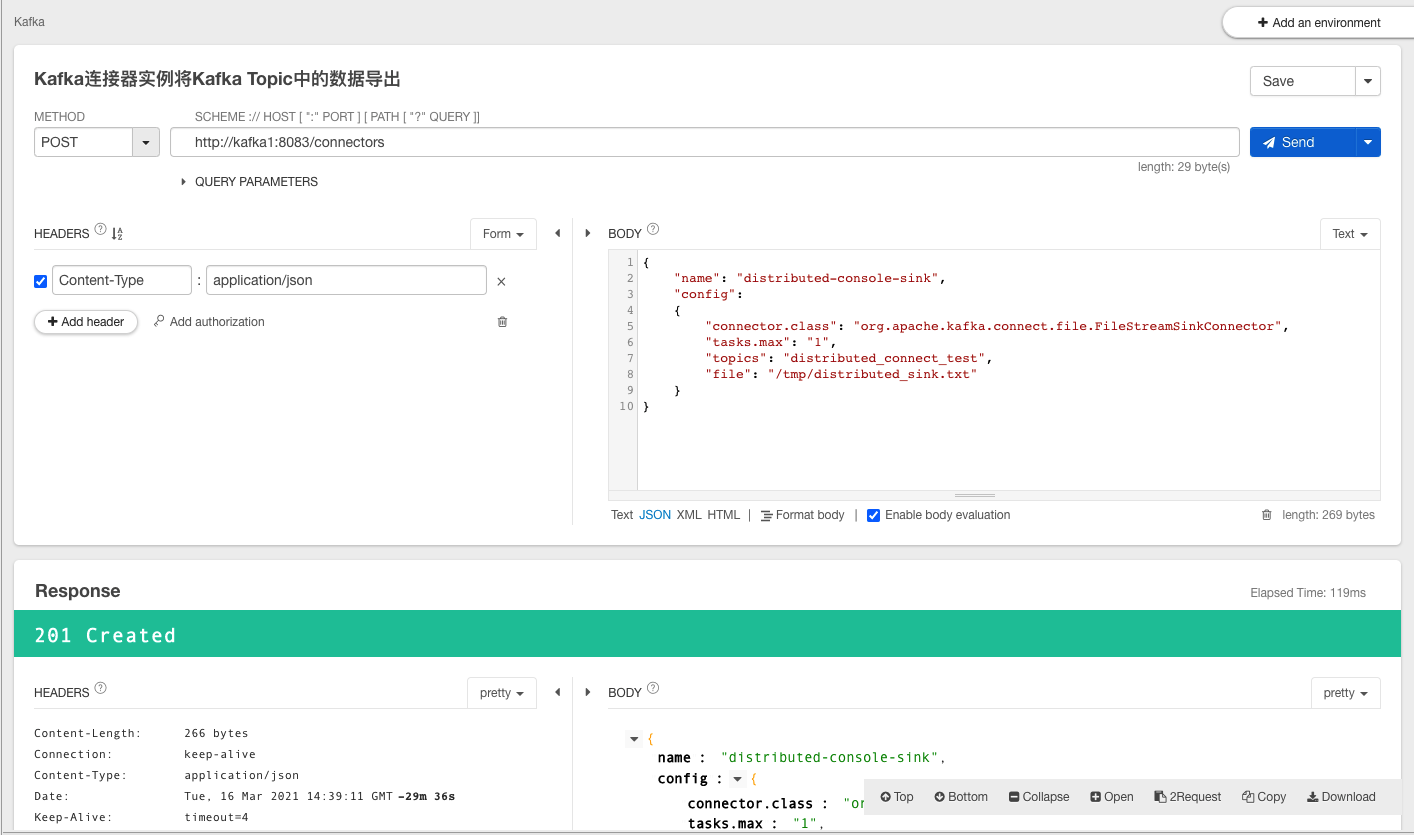Click 2Request button

1188,797
